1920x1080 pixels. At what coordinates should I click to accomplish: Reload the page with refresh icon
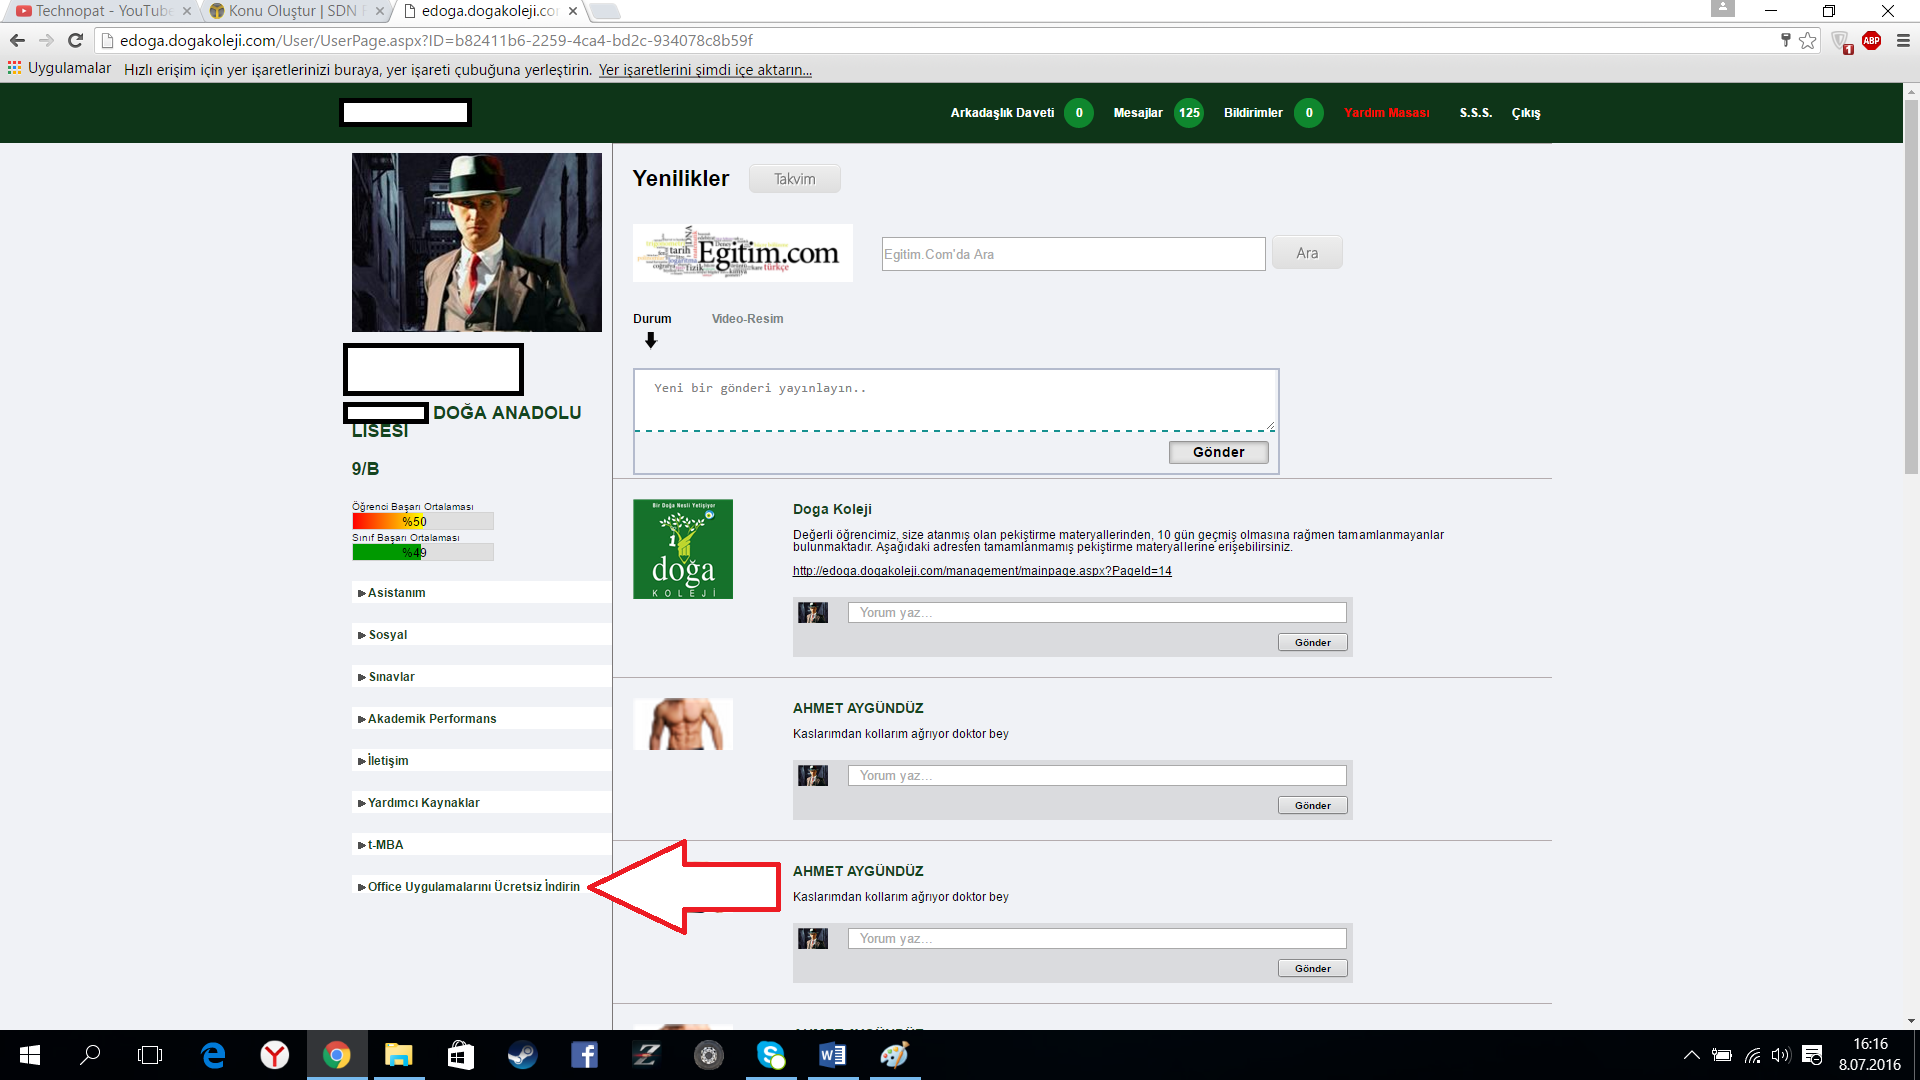click(x=75, y=41)
